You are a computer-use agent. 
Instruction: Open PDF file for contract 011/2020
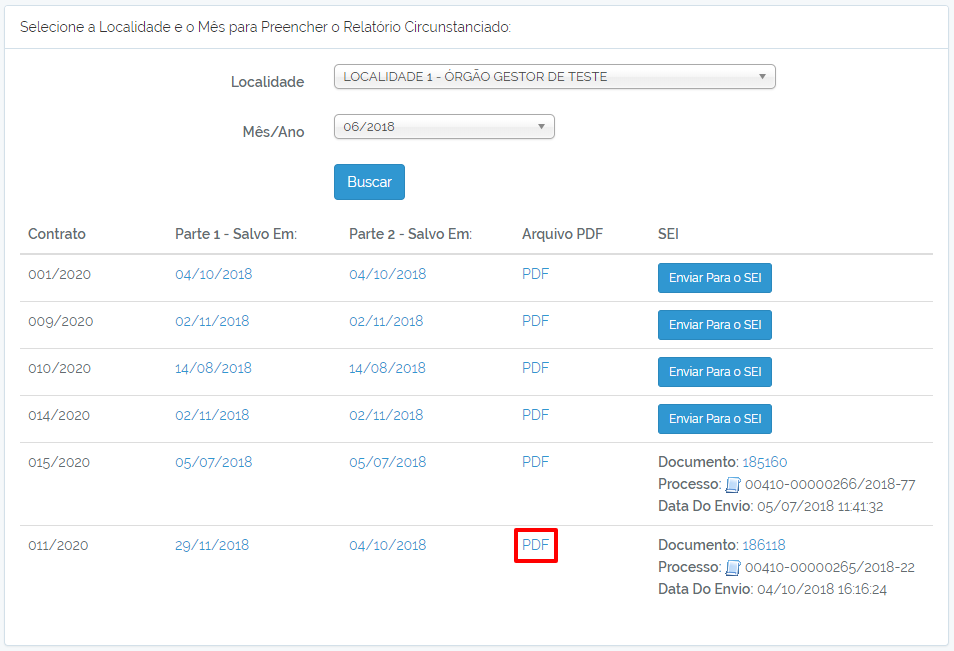point(535,545)
